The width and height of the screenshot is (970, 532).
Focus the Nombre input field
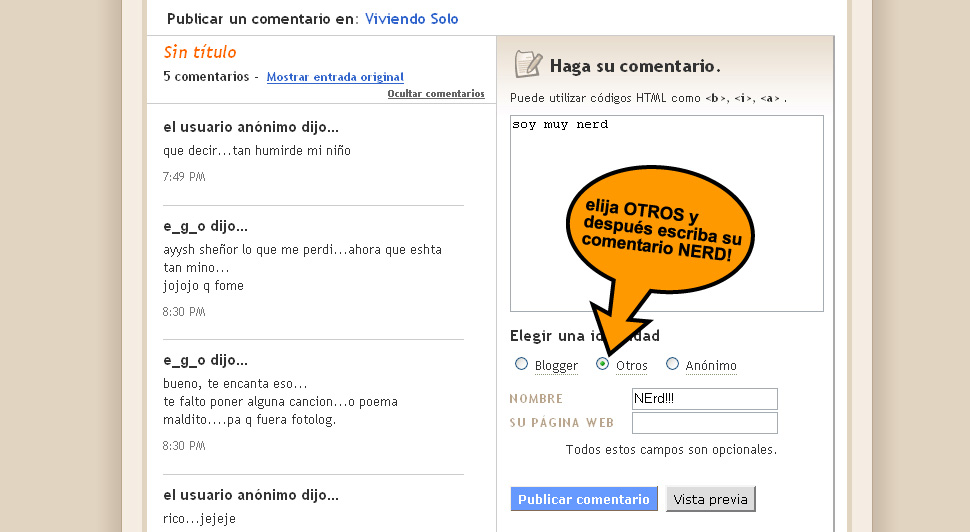[705, 399]
